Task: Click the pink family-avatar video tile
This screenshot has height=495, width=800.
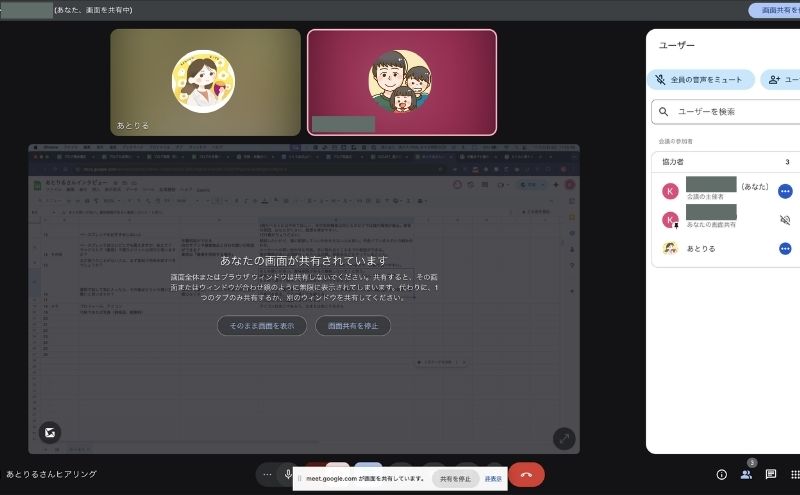Action: (402, 82)
